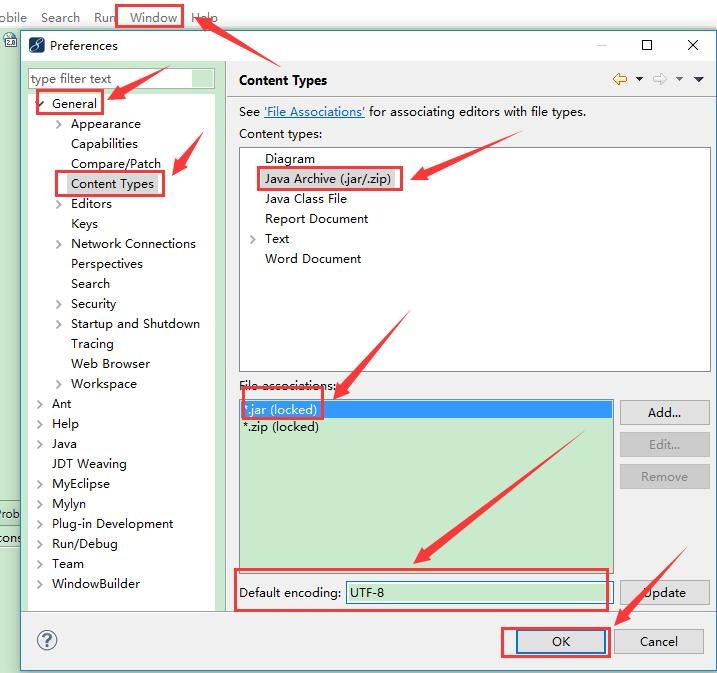
Task: Expand the Run/Debug node
Action: coord(40,544)
